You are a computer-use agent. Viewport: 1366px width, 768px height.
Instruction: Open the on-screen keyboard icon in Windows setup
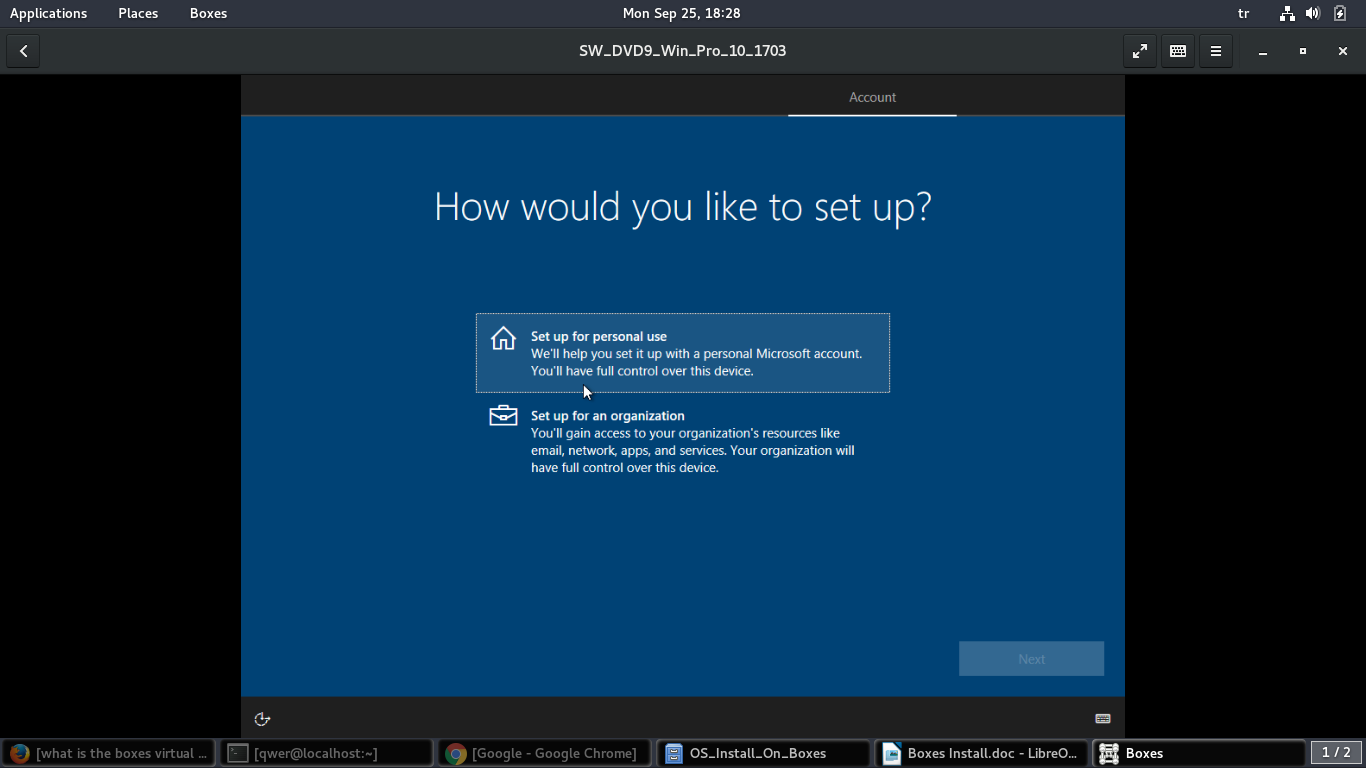click(x=1103, y=719)
